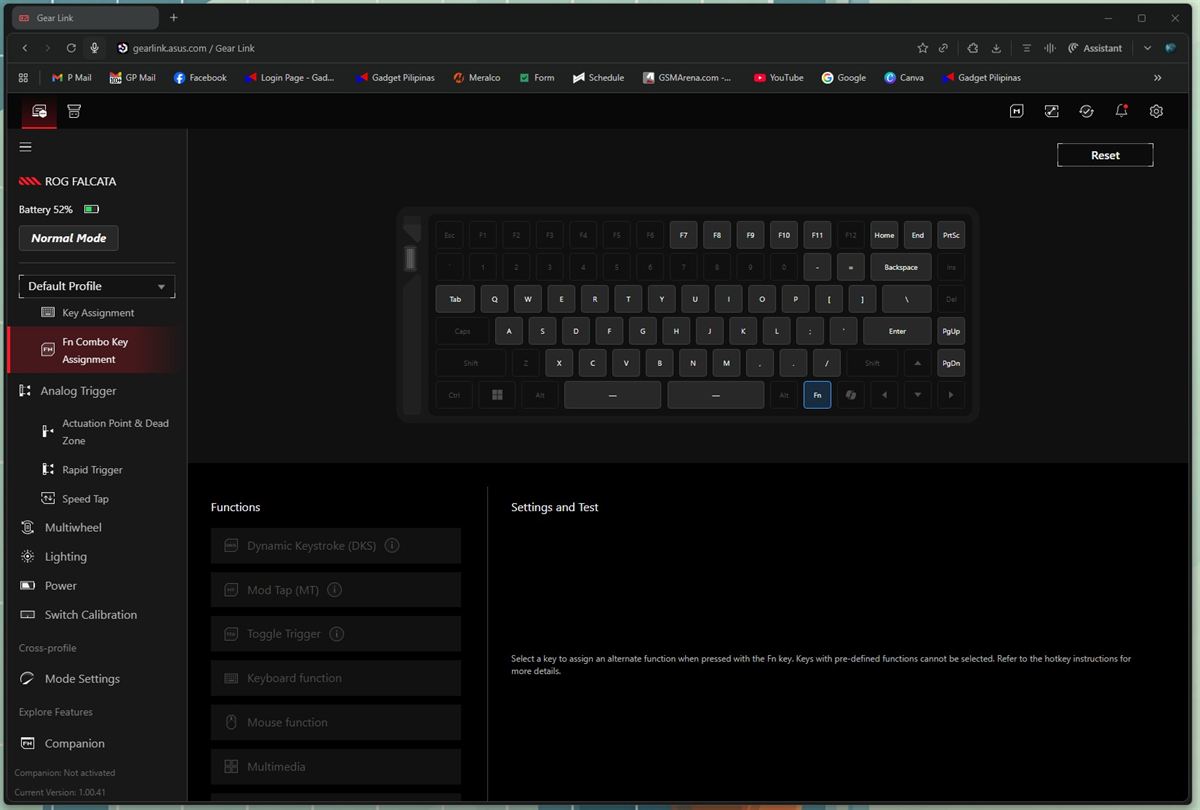Image resolution: width=1200 pixels, height=810 pixels.
Task: Choose Dynamic Keystroke (DKS) function
Action: click(x=336, y=546)
